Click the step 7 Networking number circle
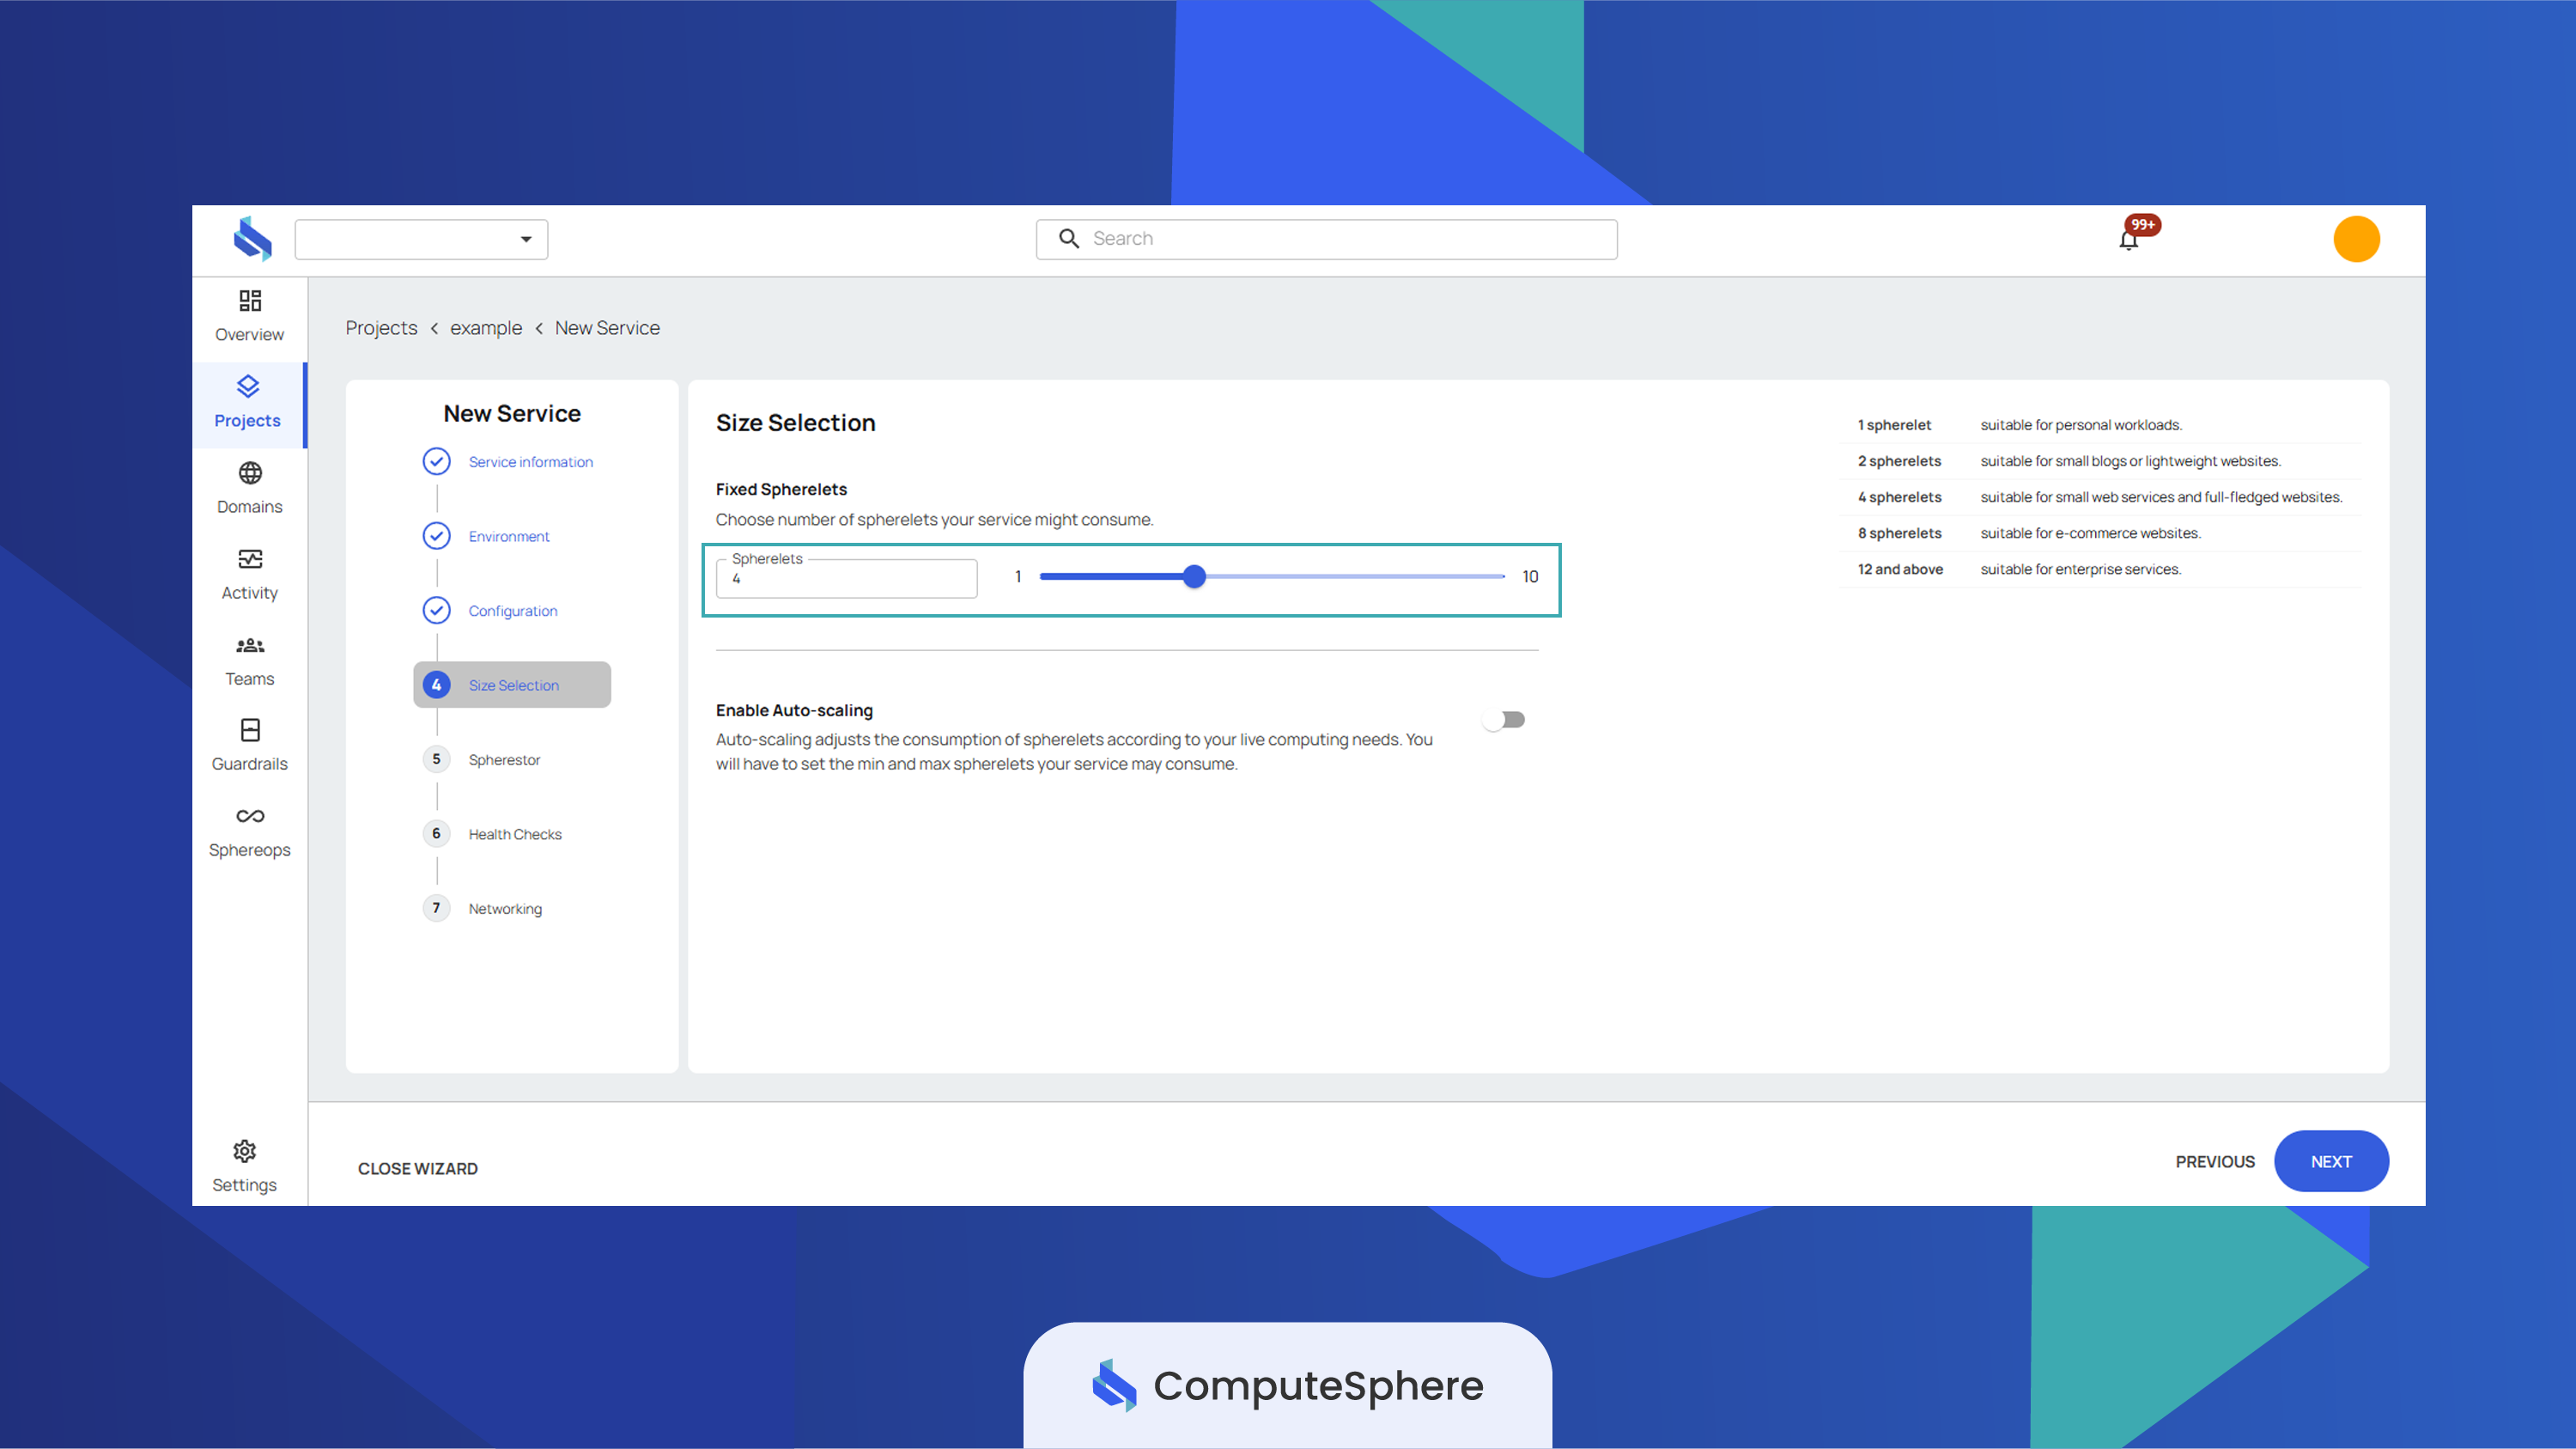 tap(436, 908)
